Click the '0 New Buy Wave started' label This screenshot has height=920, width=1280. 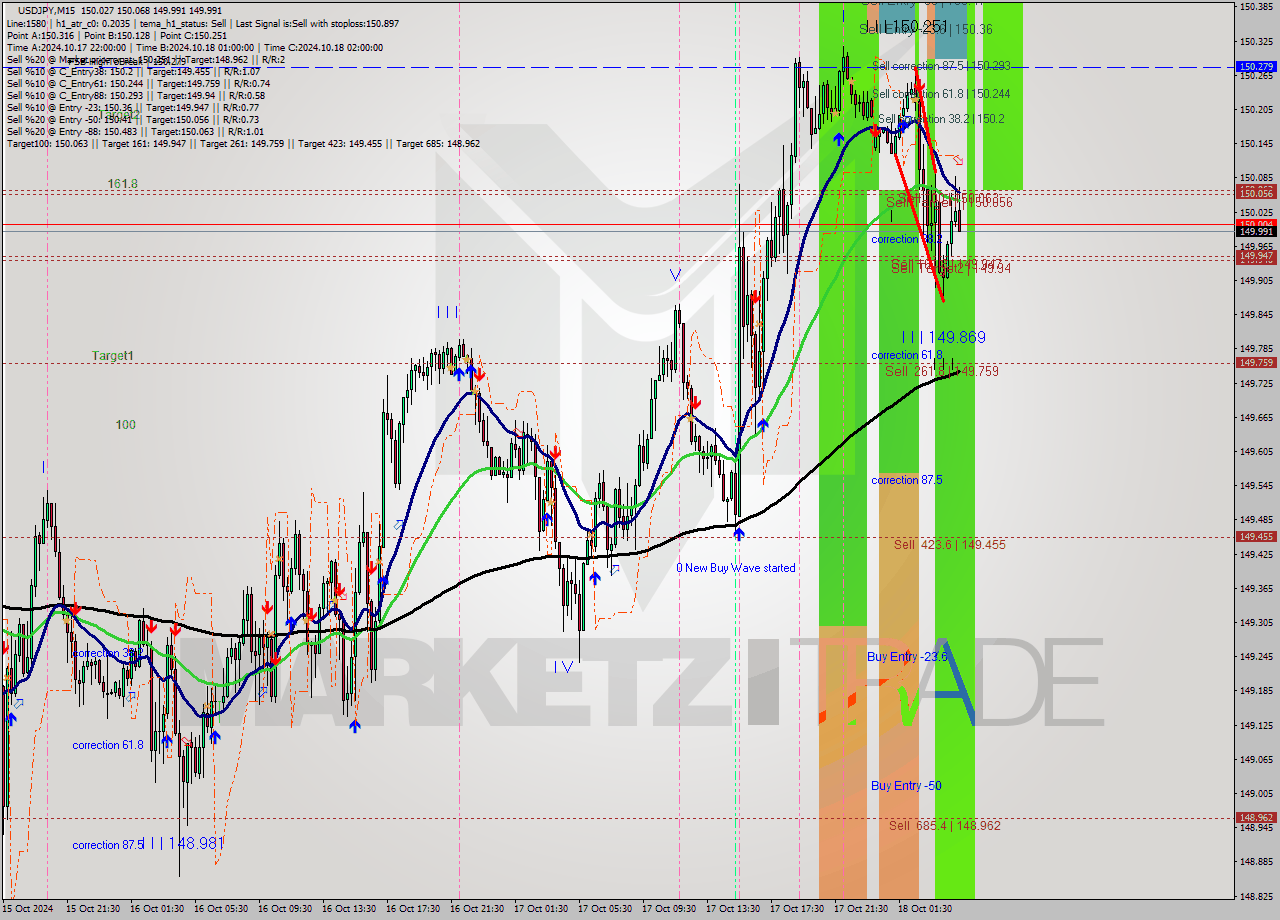point(736,568)
